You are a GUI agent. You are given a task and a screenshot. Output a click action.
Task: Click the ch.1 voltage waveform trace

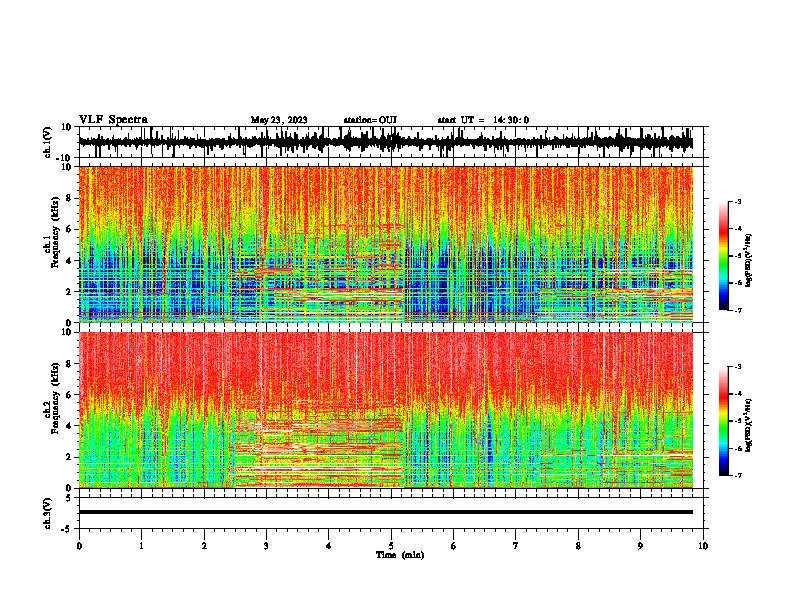pyautogui.click(x=385, y=142)
